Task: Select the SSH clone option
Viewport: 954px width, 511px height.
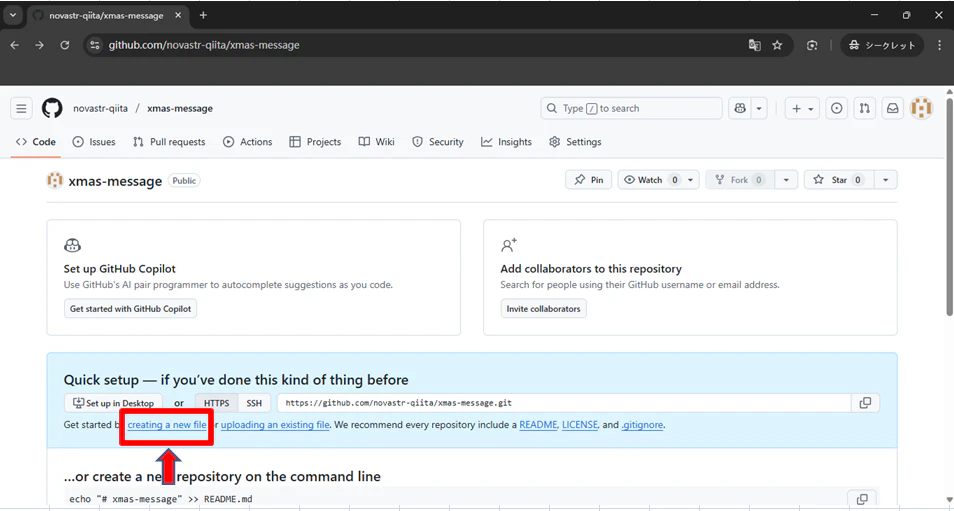Action: [x=254, y=403]
